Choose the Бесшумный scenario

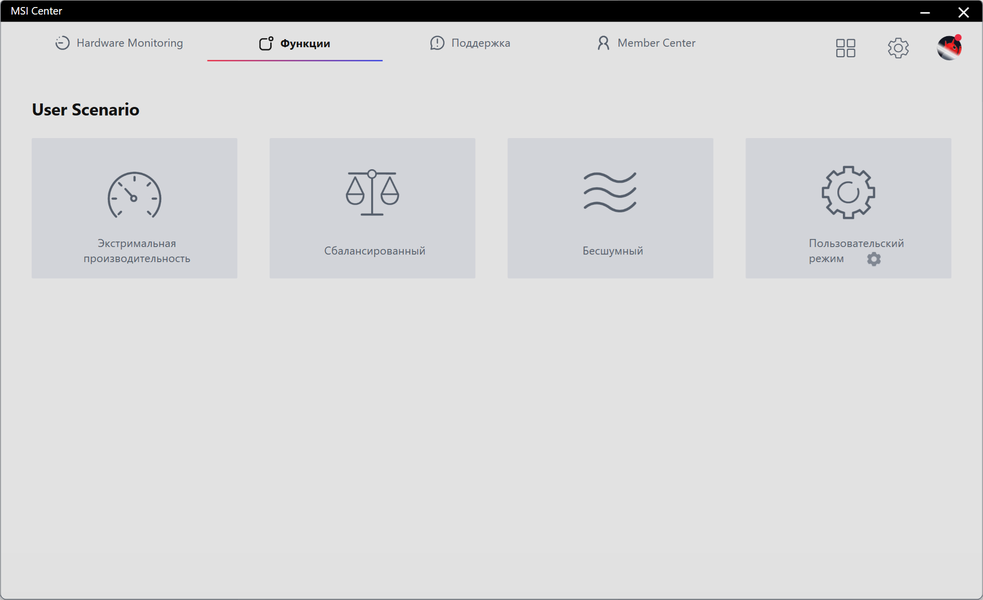pos(610,208)
